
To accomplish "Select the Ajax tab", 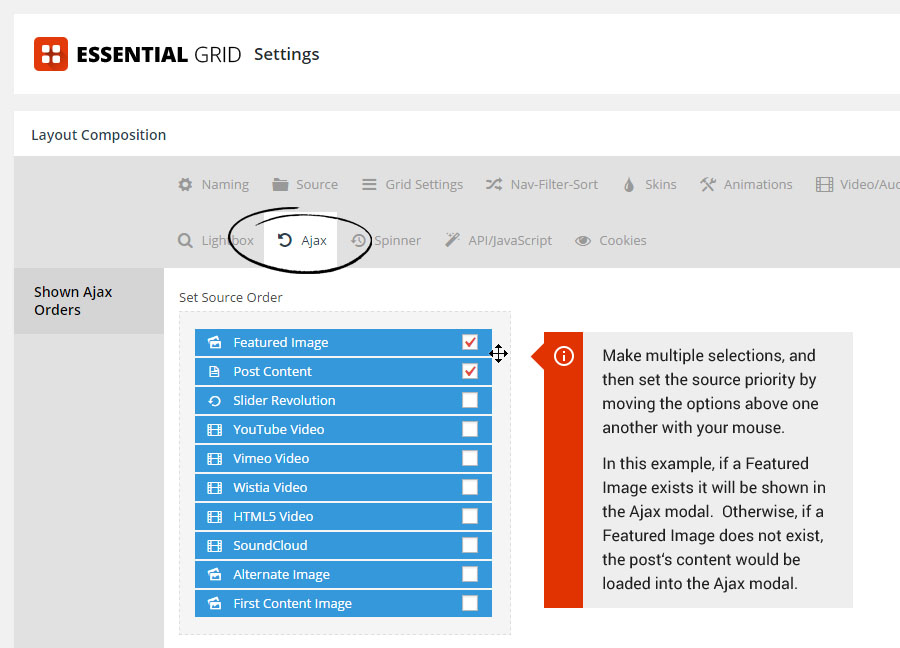I will pyautogui.click(x=301, y=240).
